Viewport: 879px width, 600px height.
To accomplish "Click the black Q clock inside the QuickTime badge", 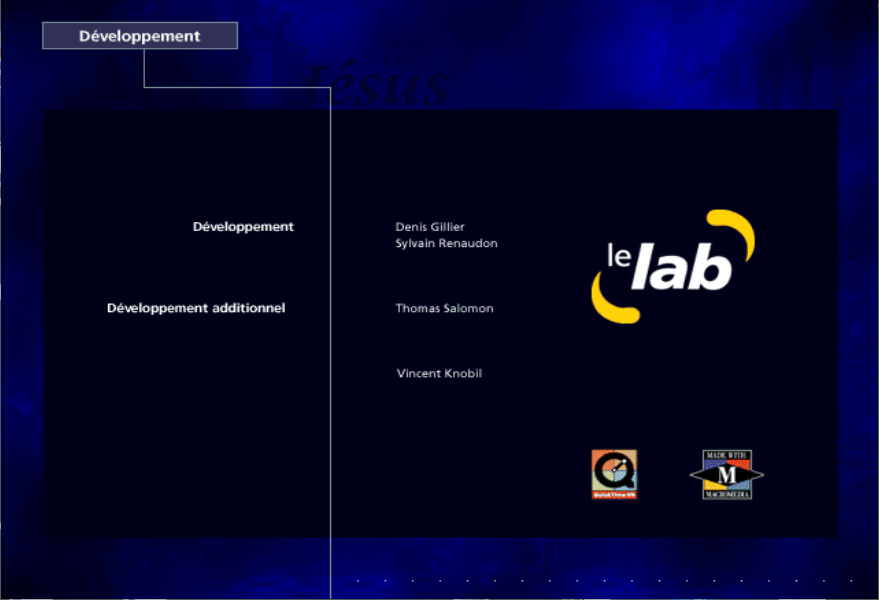I will [613, 470].
